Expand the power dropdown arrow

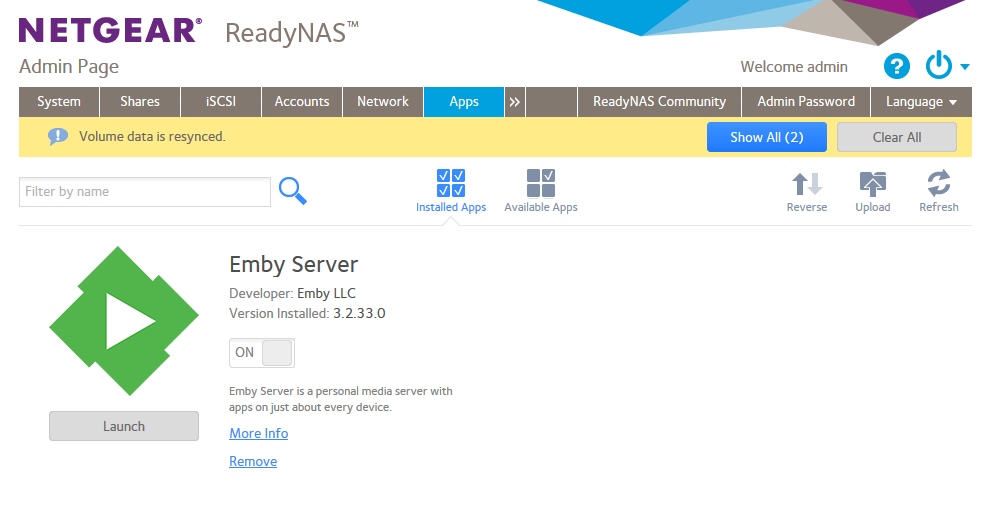(964, 66)
